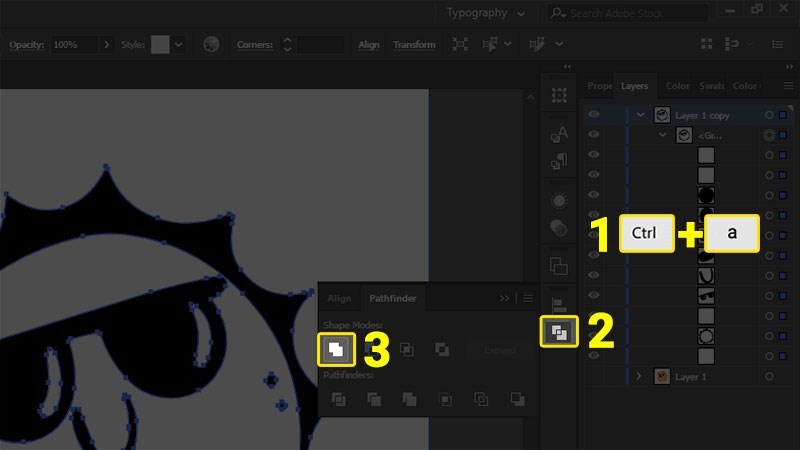
Task: Click the Minus Back pathfinder icon
Action: click(x=517, y=399)
